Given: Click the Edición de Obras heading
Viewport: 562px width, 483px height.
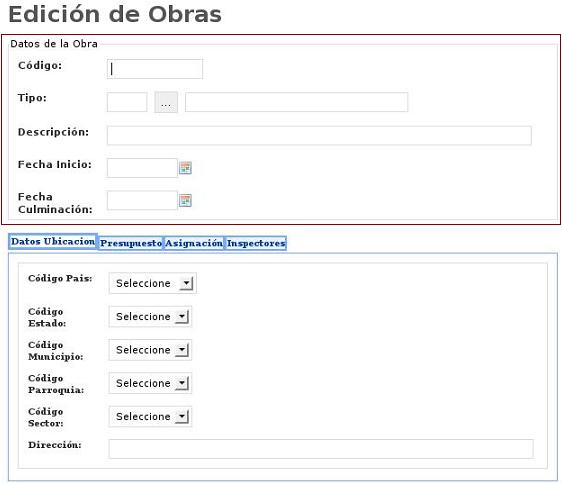Looking at the screenshot, I should click(x=115, y=14).
